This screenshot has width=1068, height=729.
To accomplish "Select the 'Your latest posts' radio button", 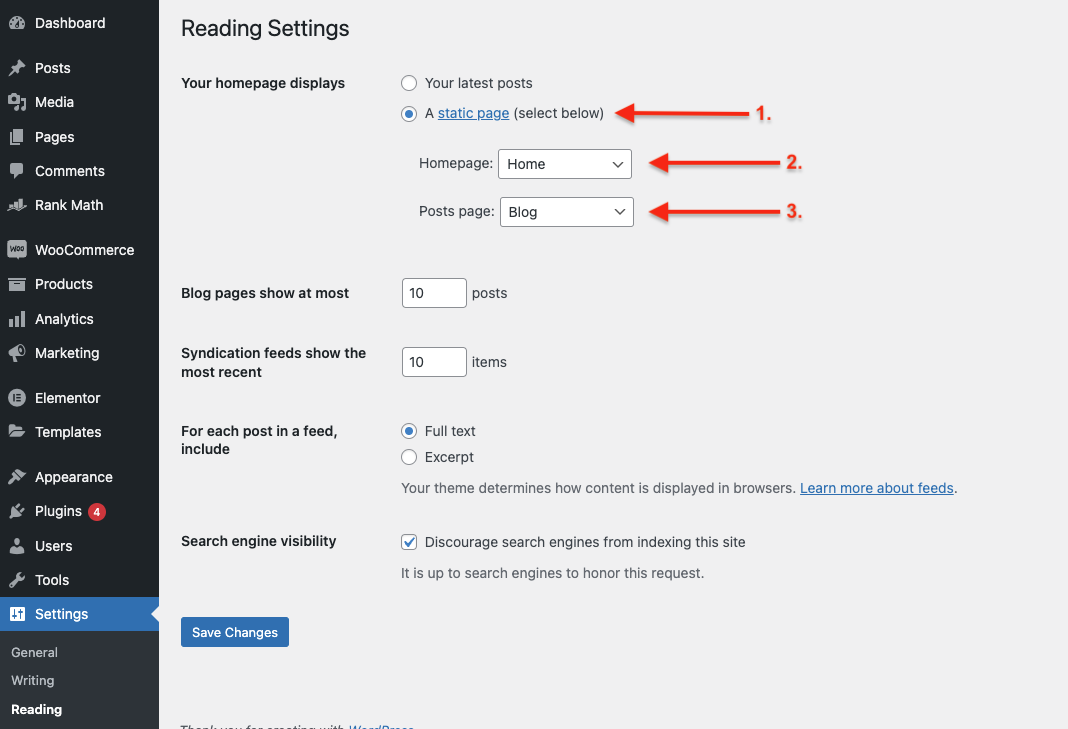I will tap(409, 83).
